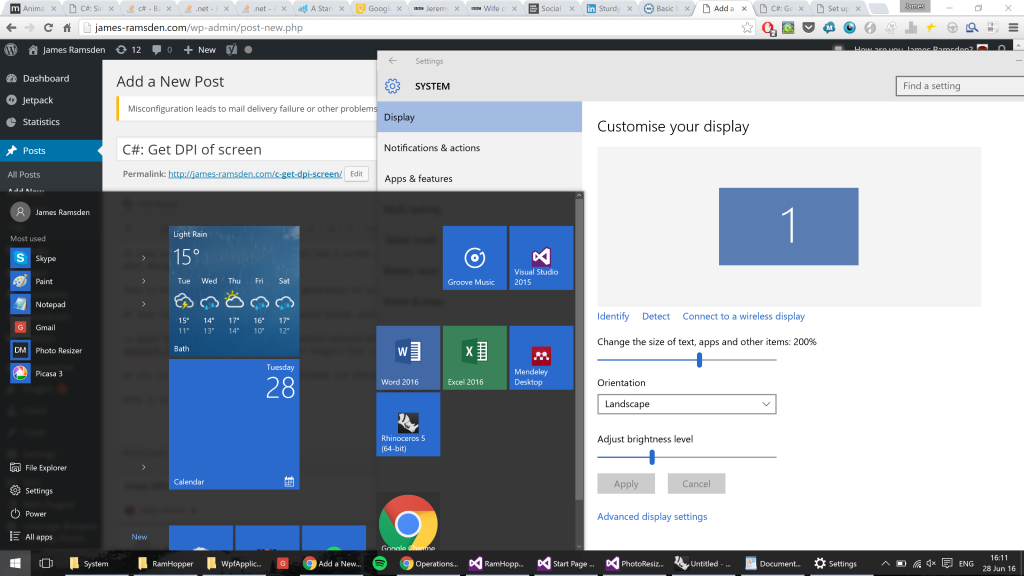Click the Windows Start button on the taskbar
The height and width of the screenshot is (576, 1024).
pos(15,563)
